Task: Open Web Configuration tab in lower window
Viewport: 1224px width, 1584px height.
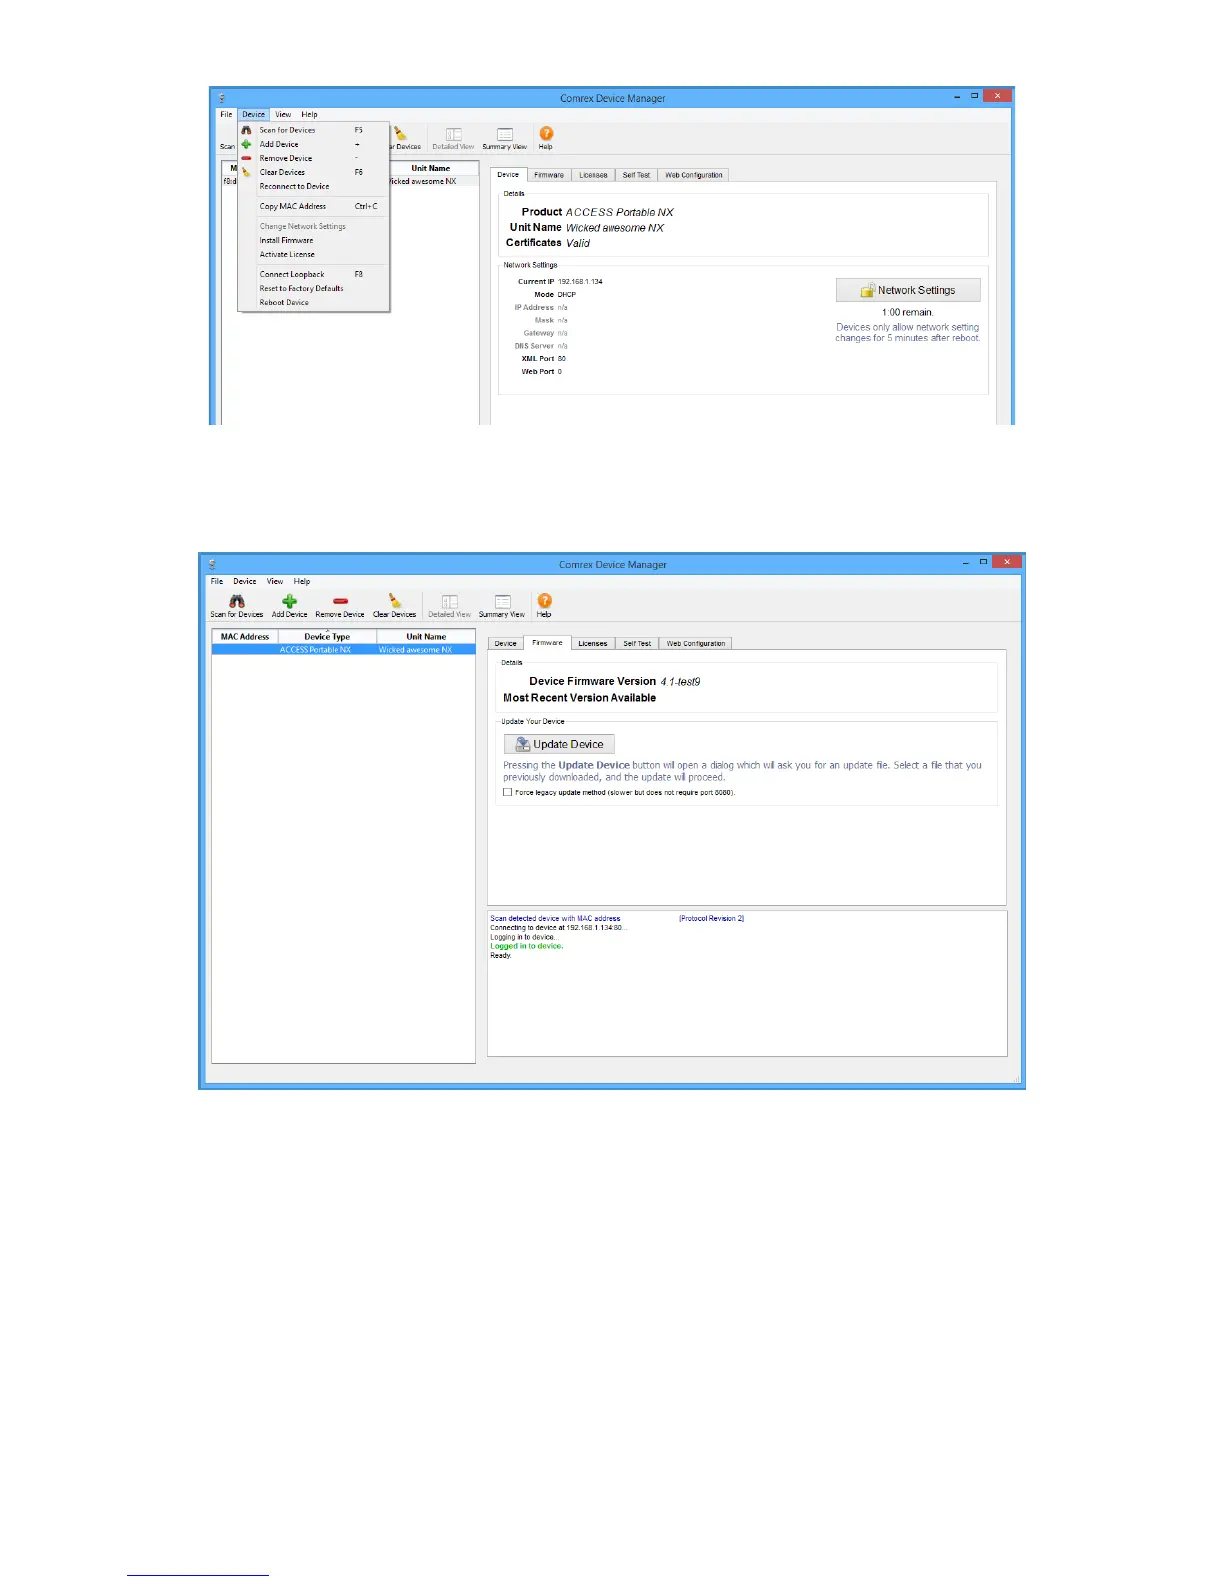Action: click(x=696, y=643)
